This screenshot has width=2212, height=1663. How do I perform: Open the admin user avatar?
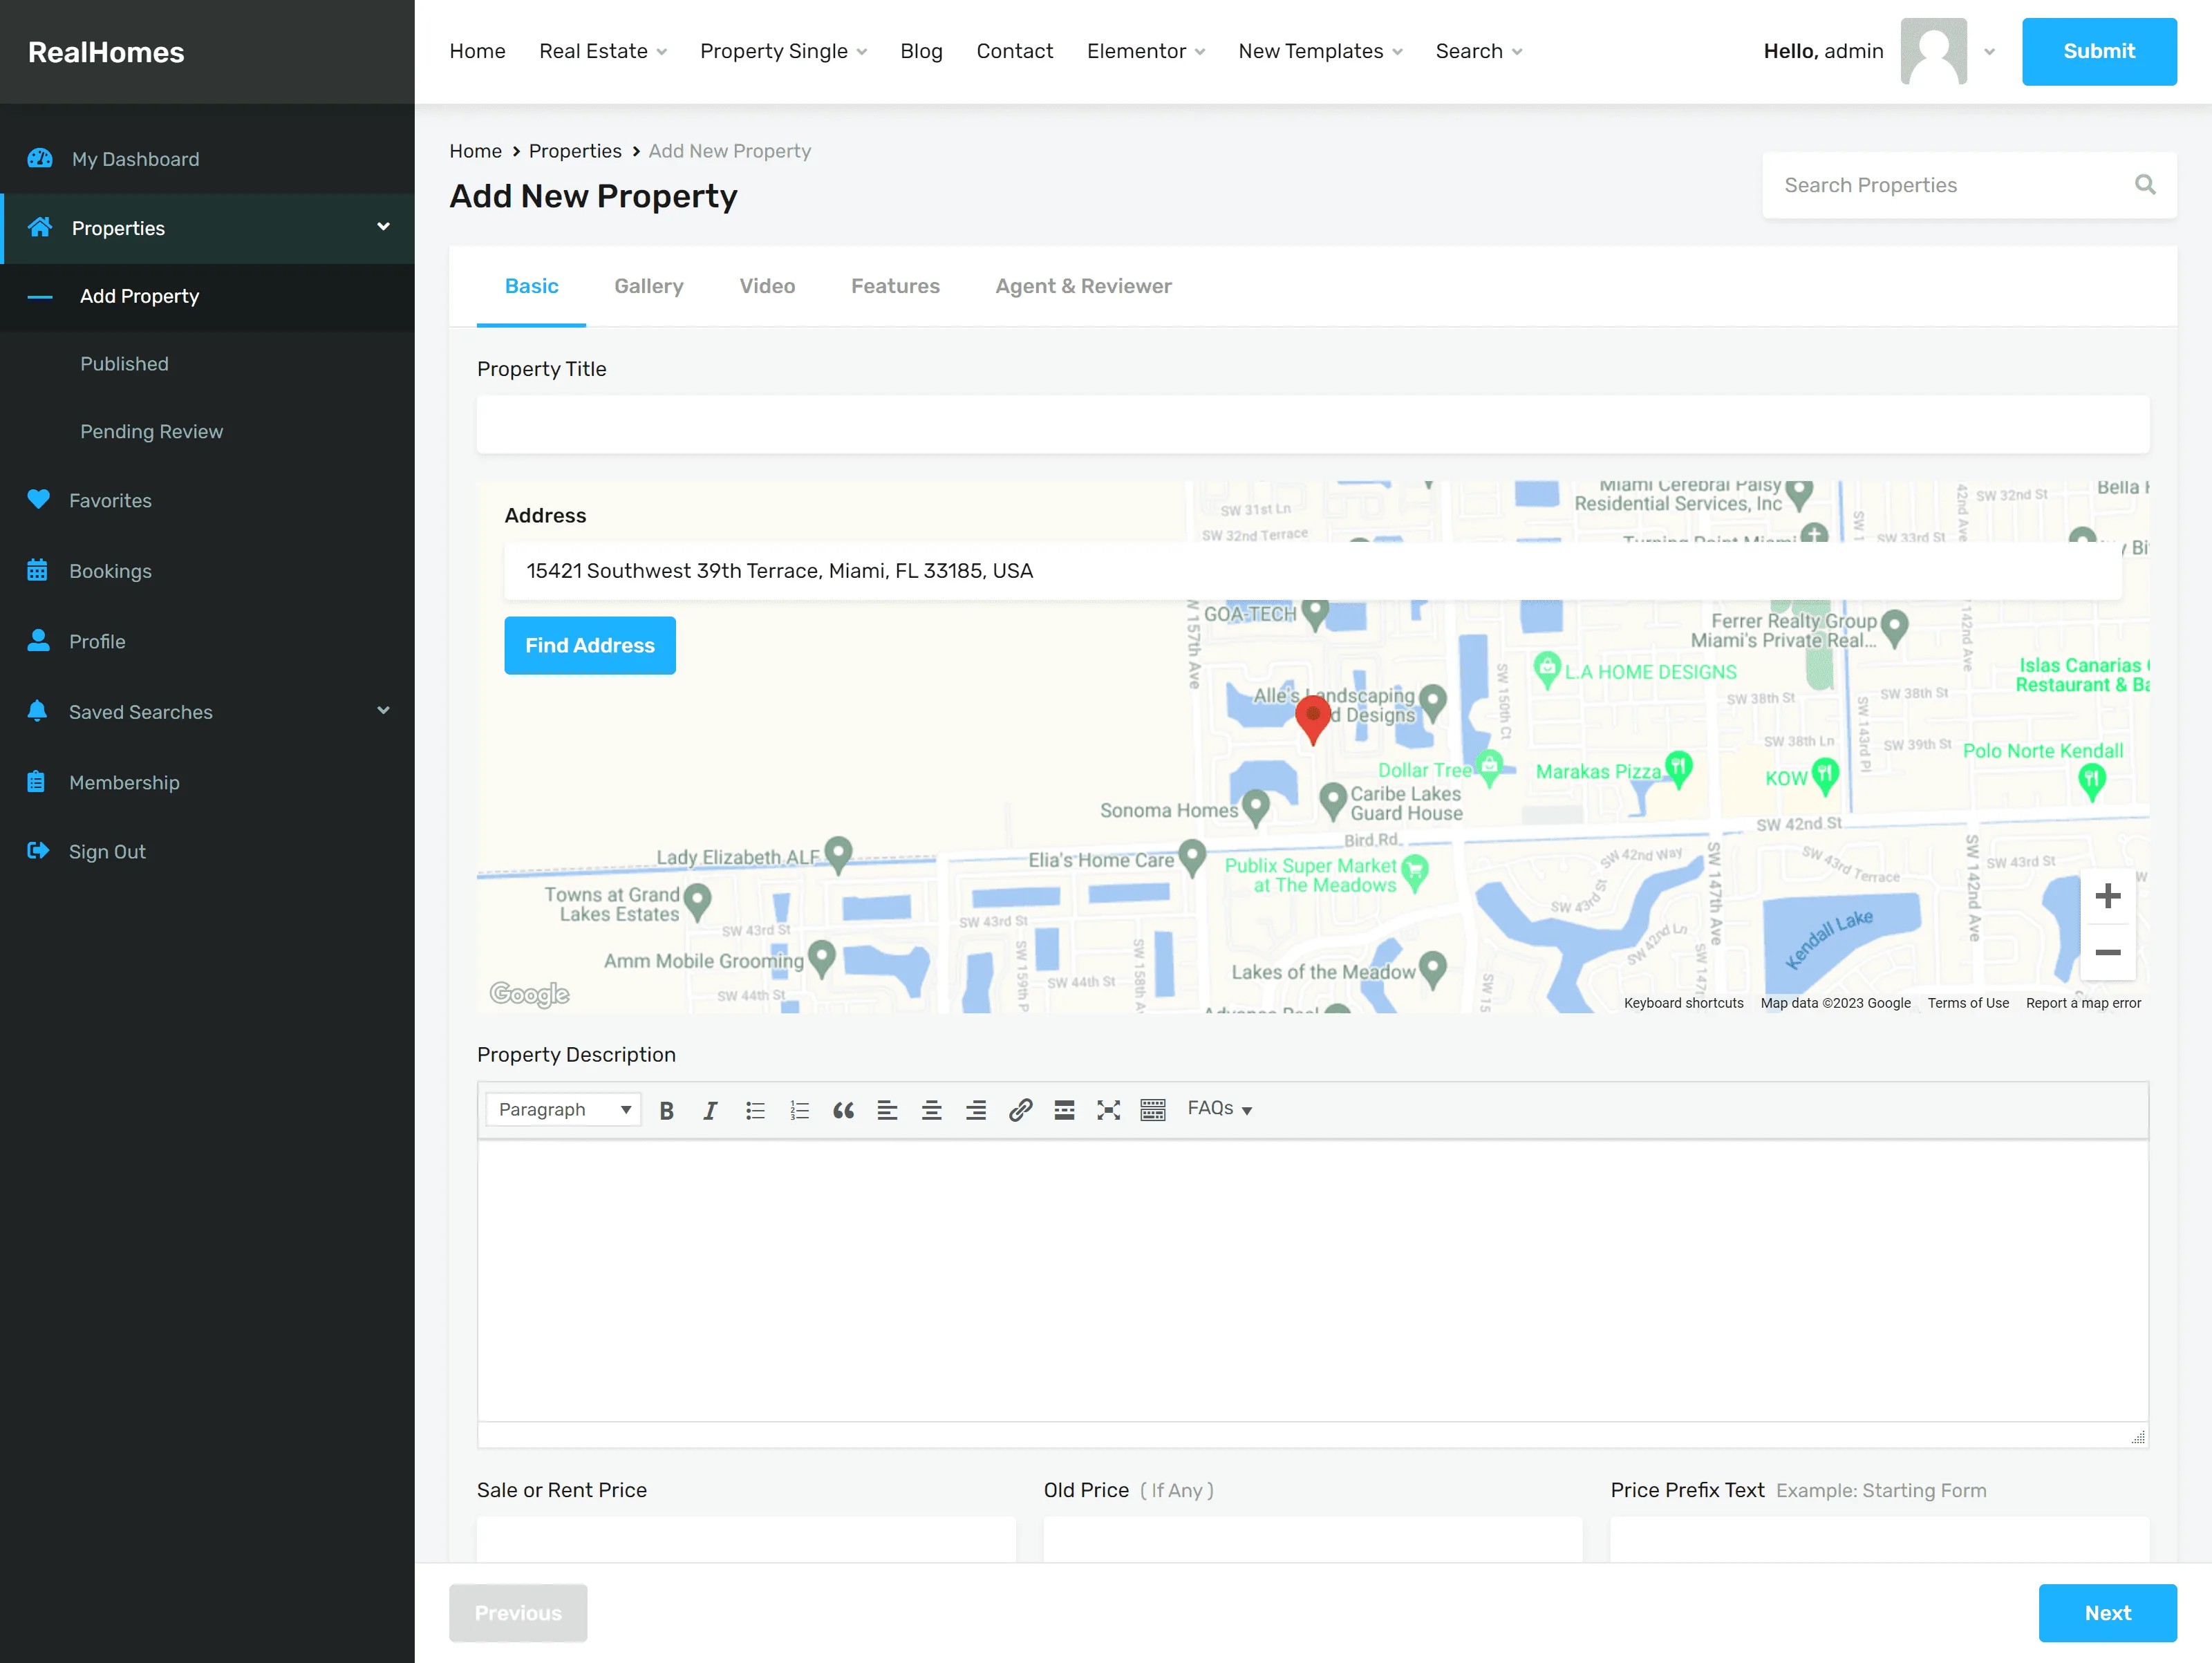(x=1933, y=51)
